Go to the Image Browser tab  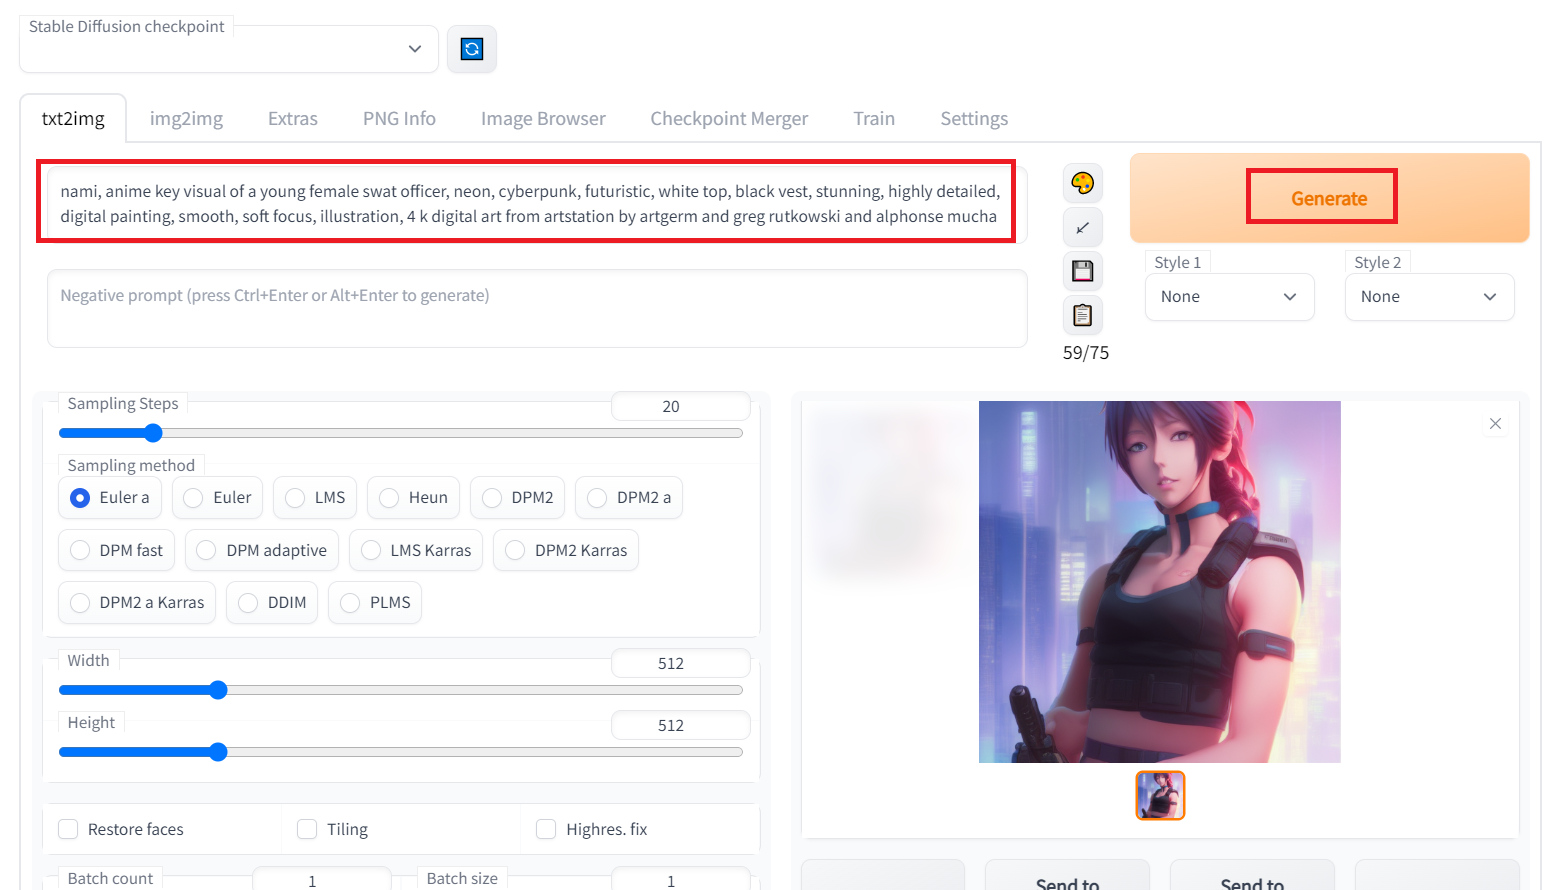coord(543,118)
